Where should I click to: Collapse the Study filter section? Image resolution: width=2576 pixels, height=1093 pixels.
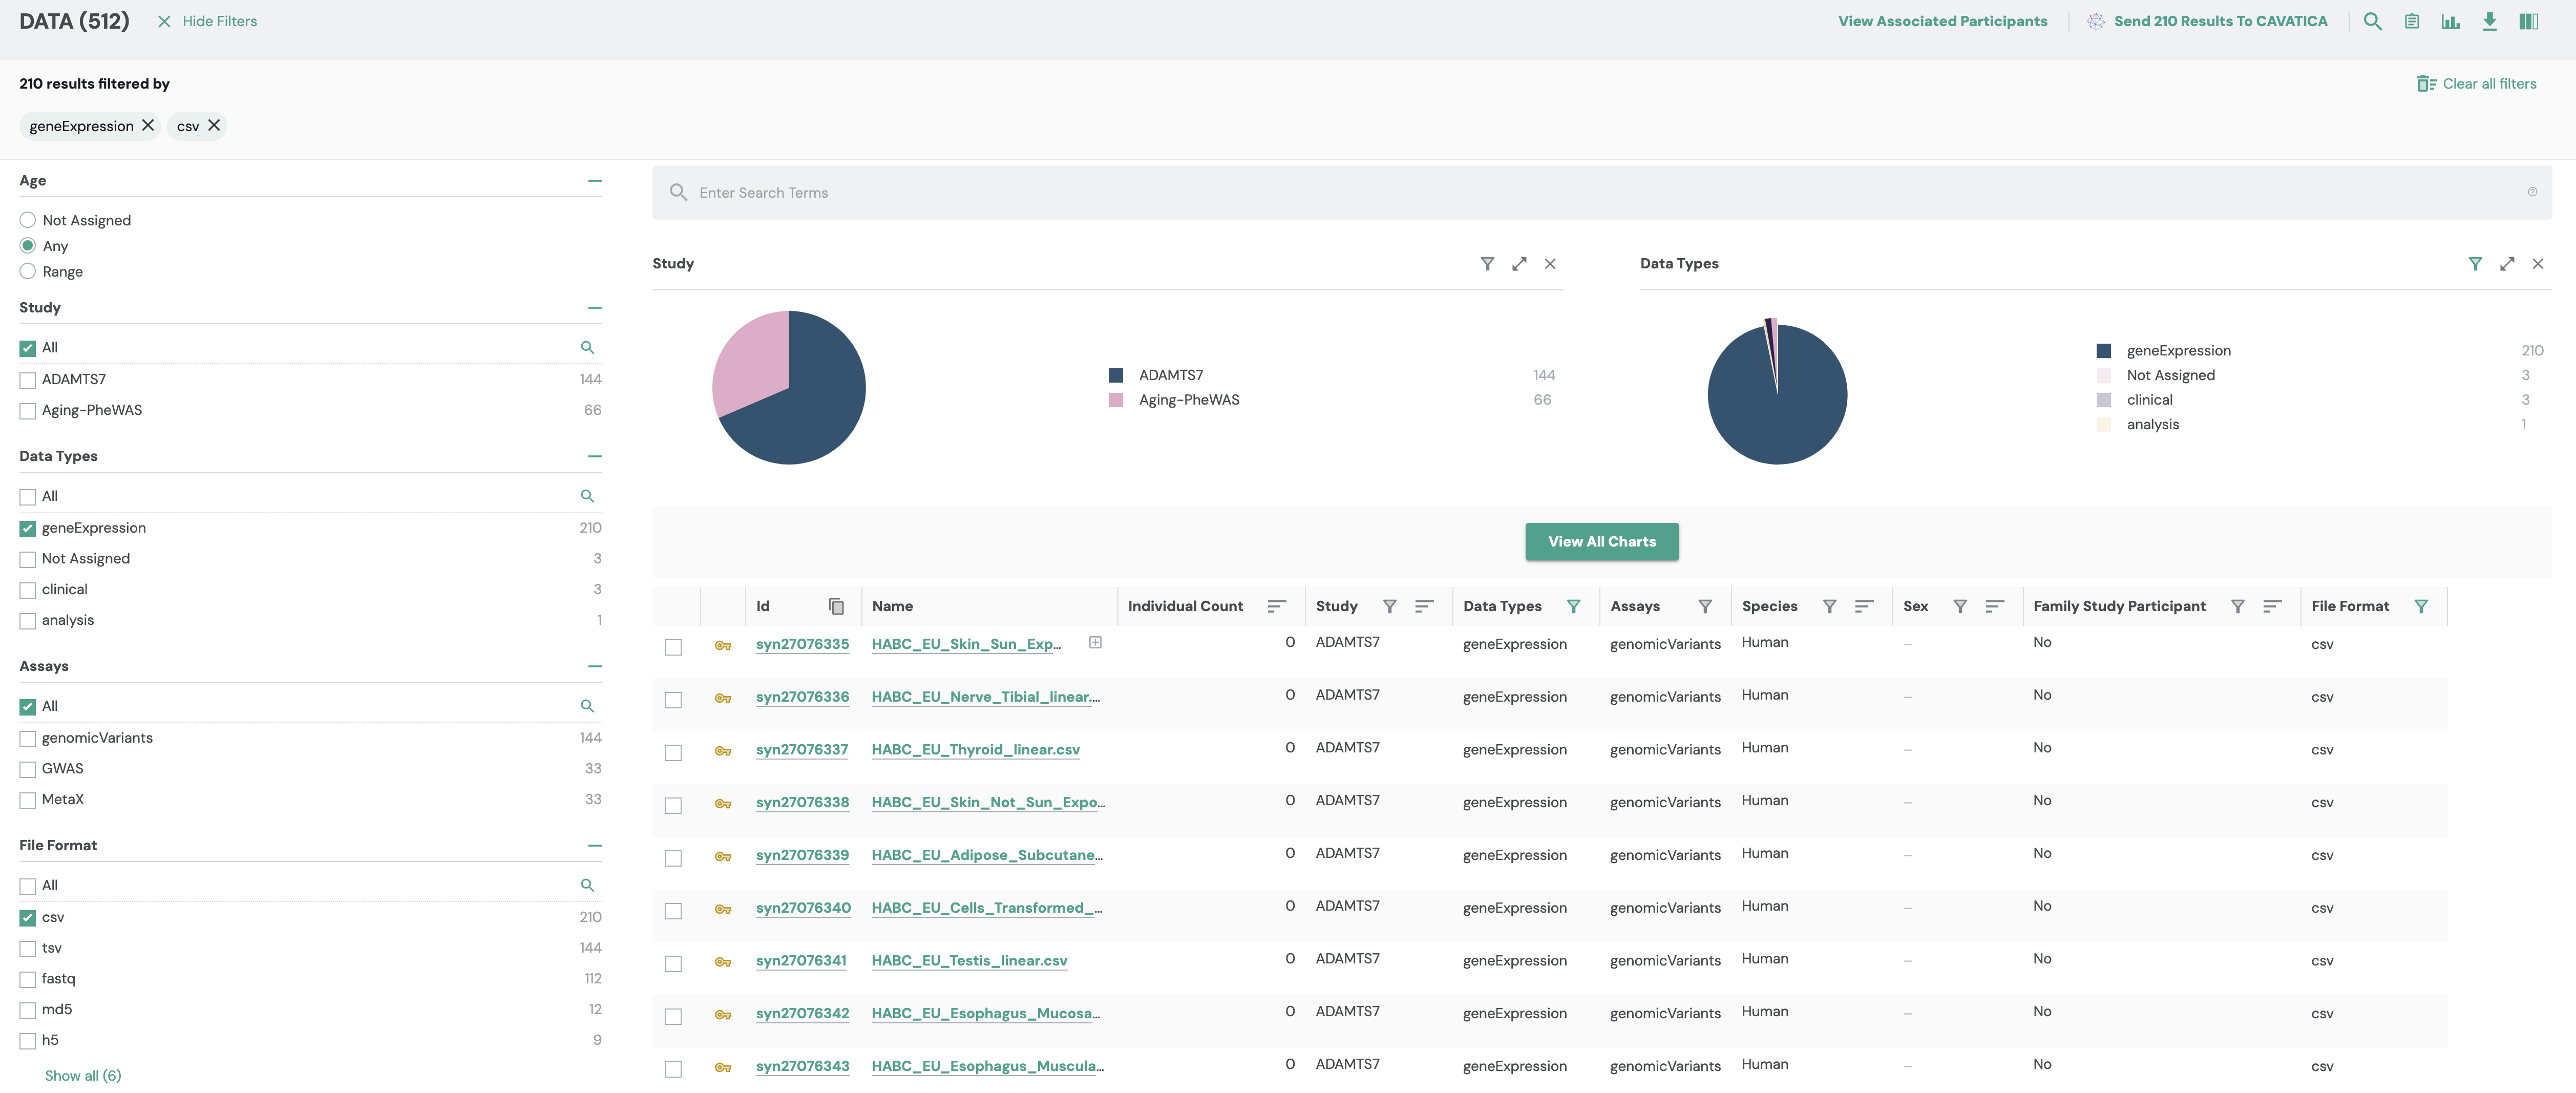(x=595, y=308)
